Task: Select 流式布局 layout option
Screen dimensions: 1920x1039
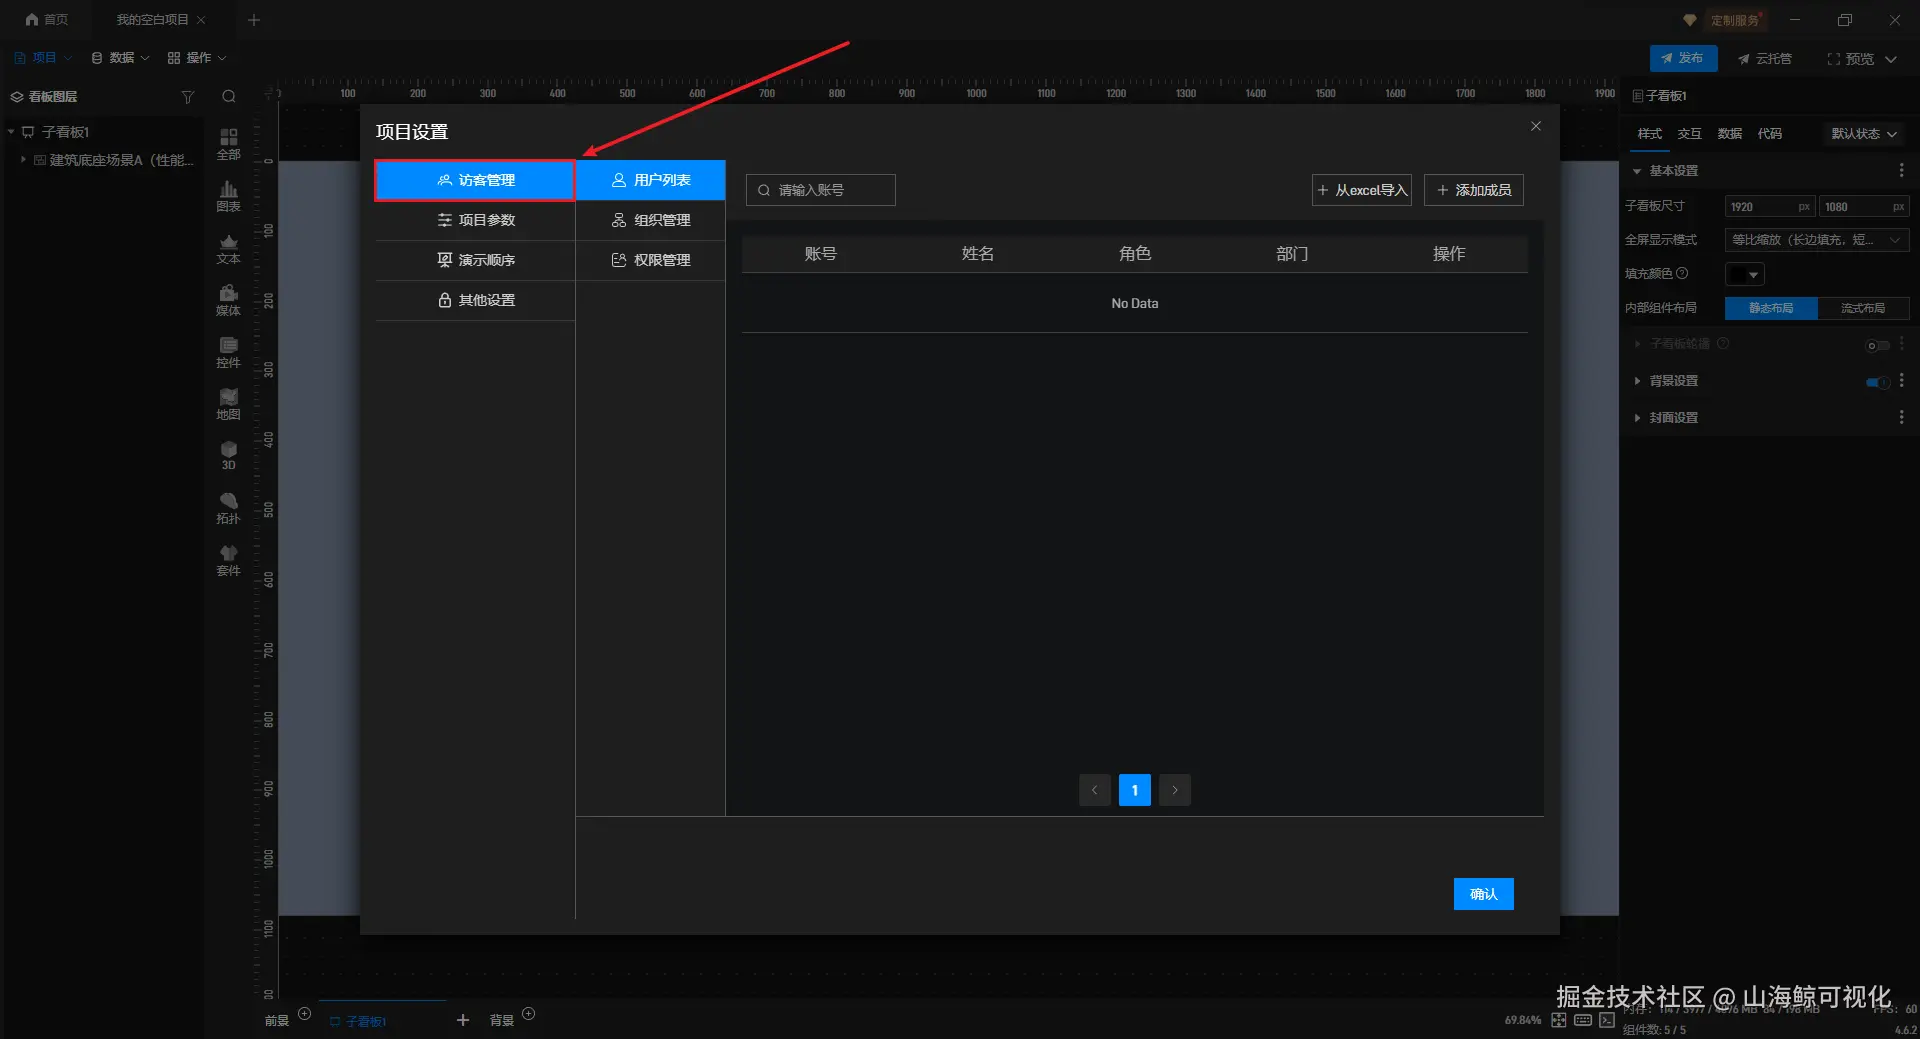Action: (x=1863, y=308)
